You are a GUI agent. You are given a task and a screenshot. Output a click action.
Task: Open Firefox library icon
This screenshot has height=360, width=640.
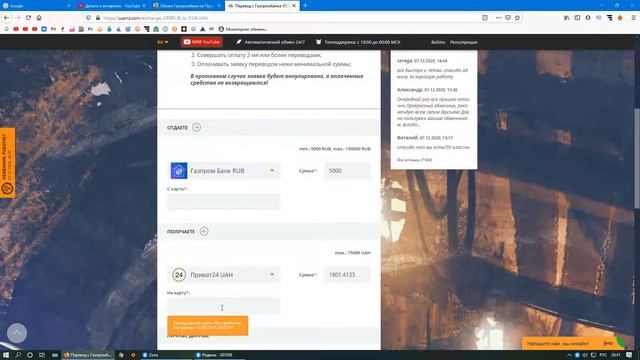(x=567, y=18)
